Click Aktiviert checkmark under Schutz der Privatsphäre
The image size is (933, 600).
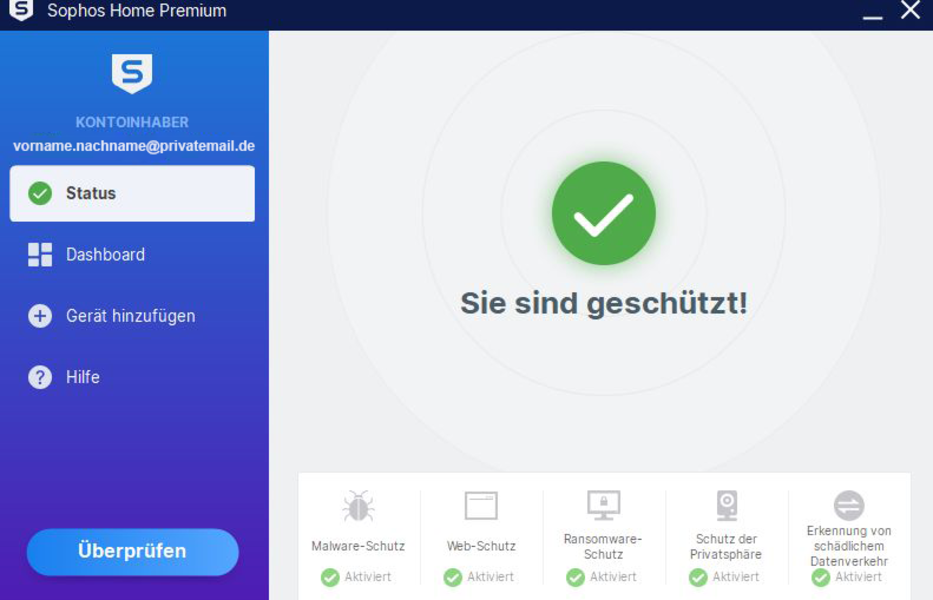pos(698,577)
